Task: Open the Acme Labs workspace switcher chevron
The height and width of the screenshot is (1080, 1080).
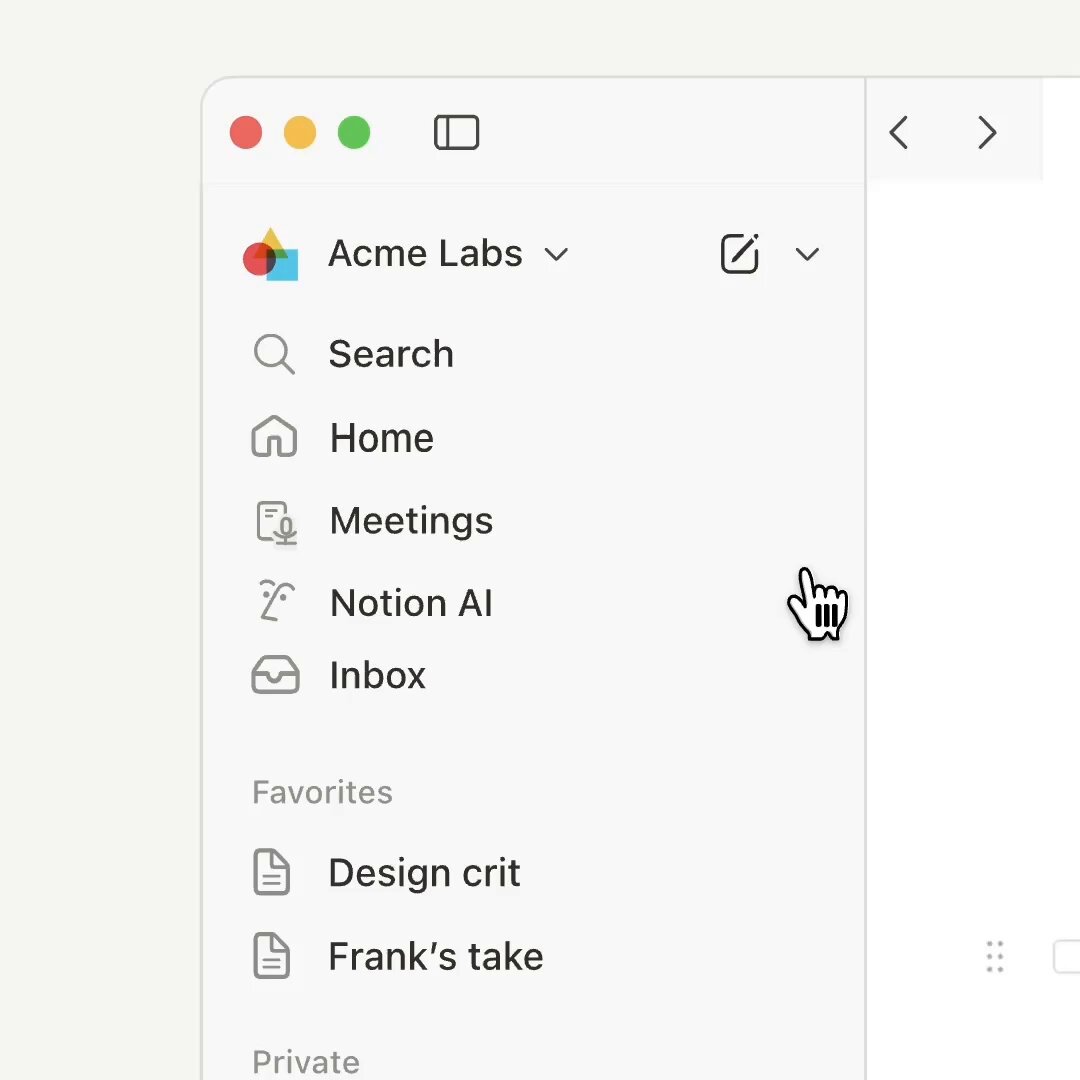Action: point(557,254)
